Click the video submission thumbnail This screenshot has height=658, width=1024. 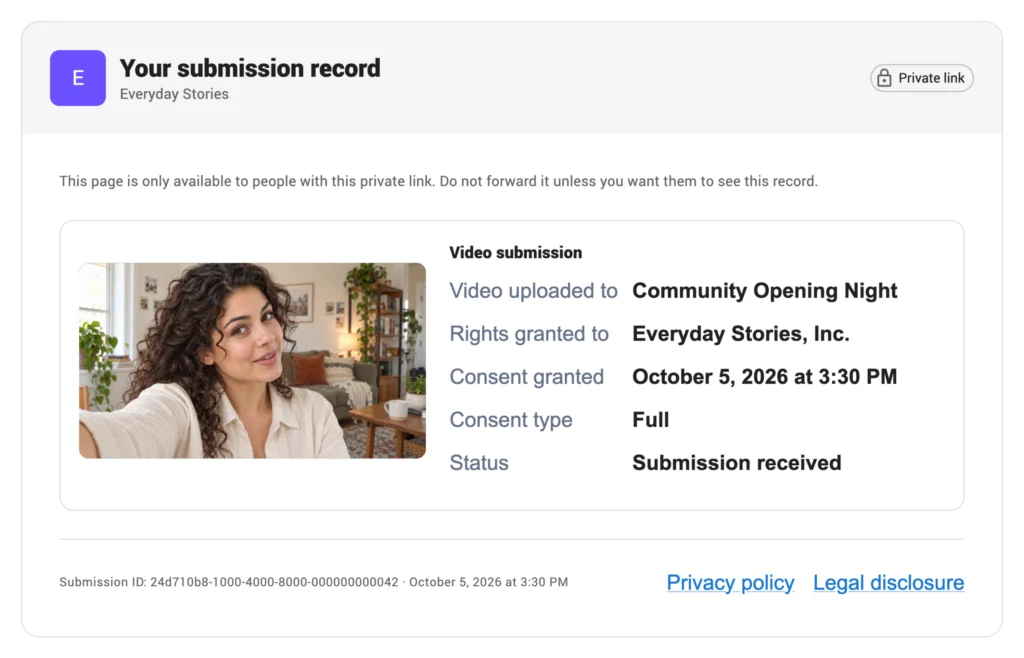(x=252, y=360)
